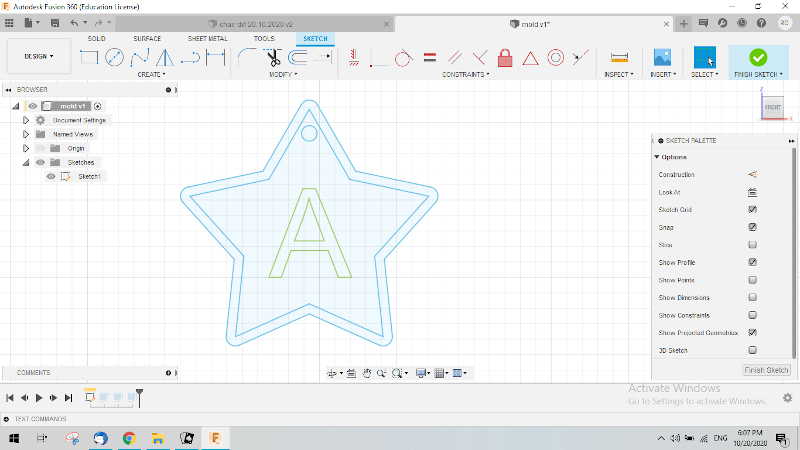Apply the Equal constraint
This screenshot has height=450, width=800.
click(x=430, y=58)
